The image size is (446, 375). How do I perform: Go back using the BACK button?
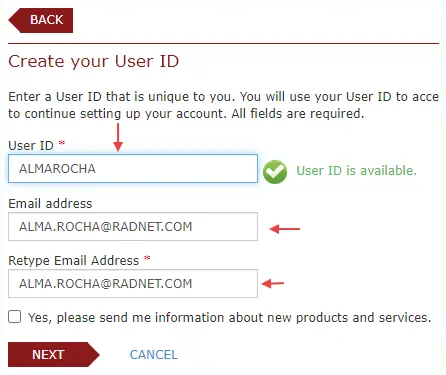tap(40, 20)
